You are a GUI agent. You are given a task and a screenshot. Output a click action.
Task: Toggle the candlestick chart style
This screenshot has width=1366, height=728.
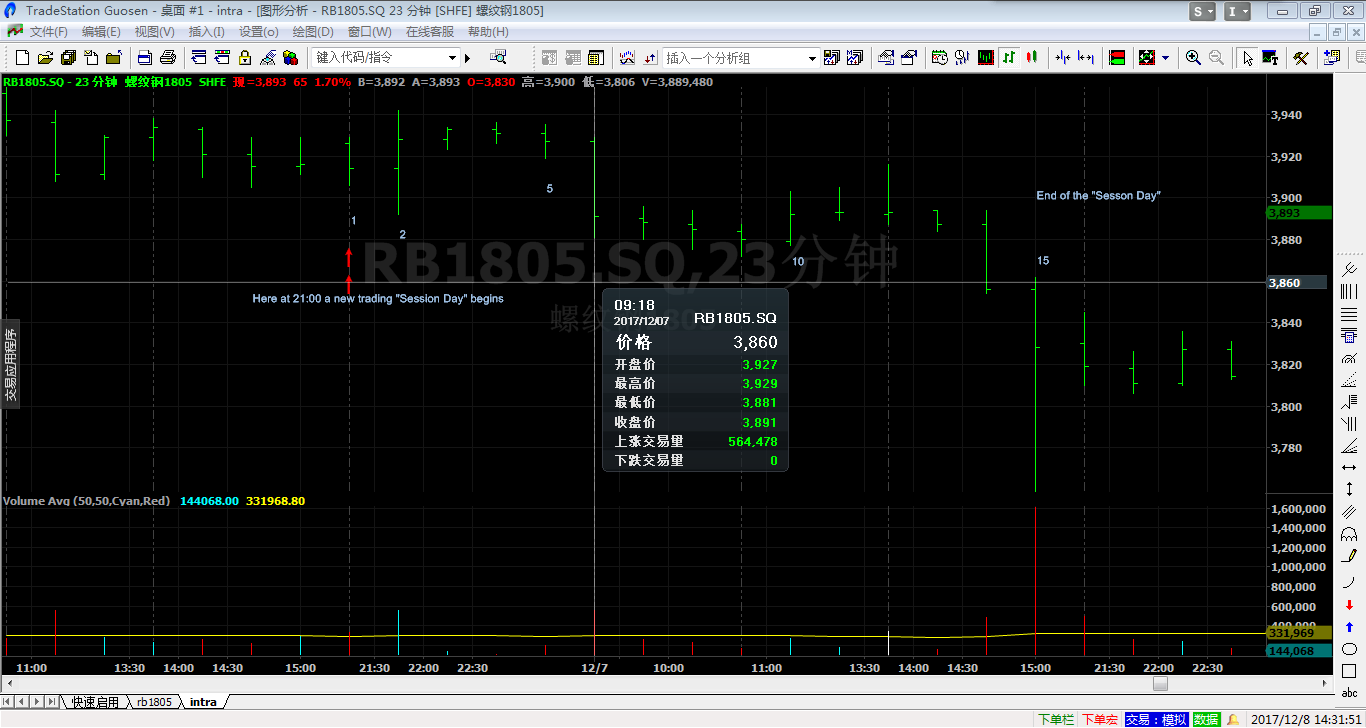[1031, 58]
